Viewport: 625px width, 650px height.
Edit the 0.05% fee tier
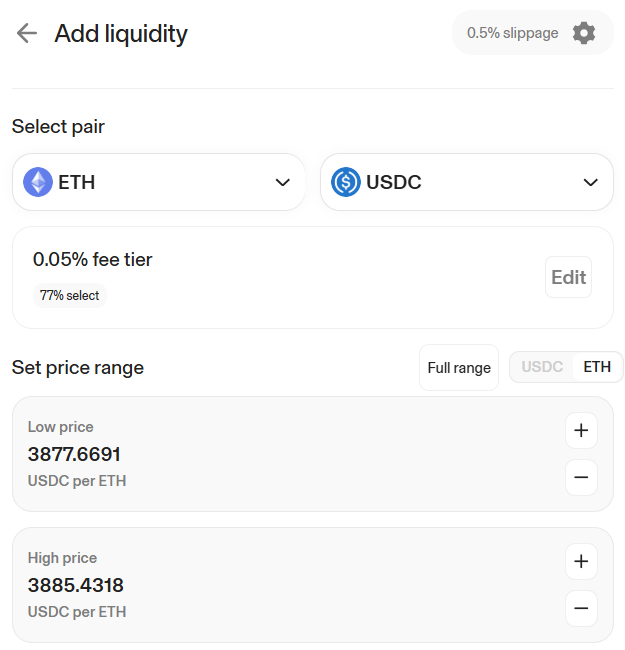point(568,277)
